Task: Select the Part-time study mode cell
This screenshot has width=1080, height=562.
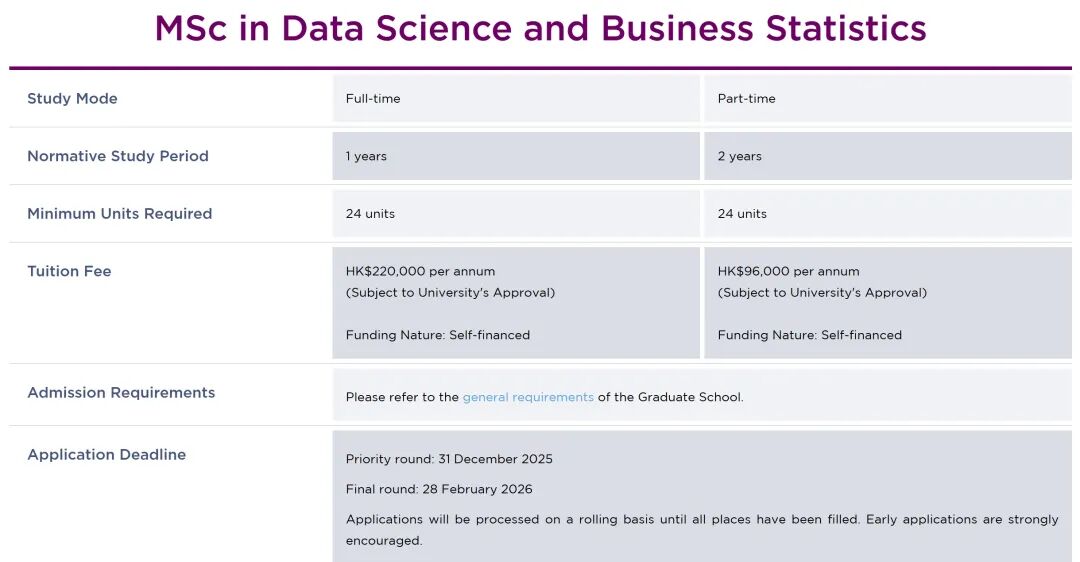Action: pos(747,98)
